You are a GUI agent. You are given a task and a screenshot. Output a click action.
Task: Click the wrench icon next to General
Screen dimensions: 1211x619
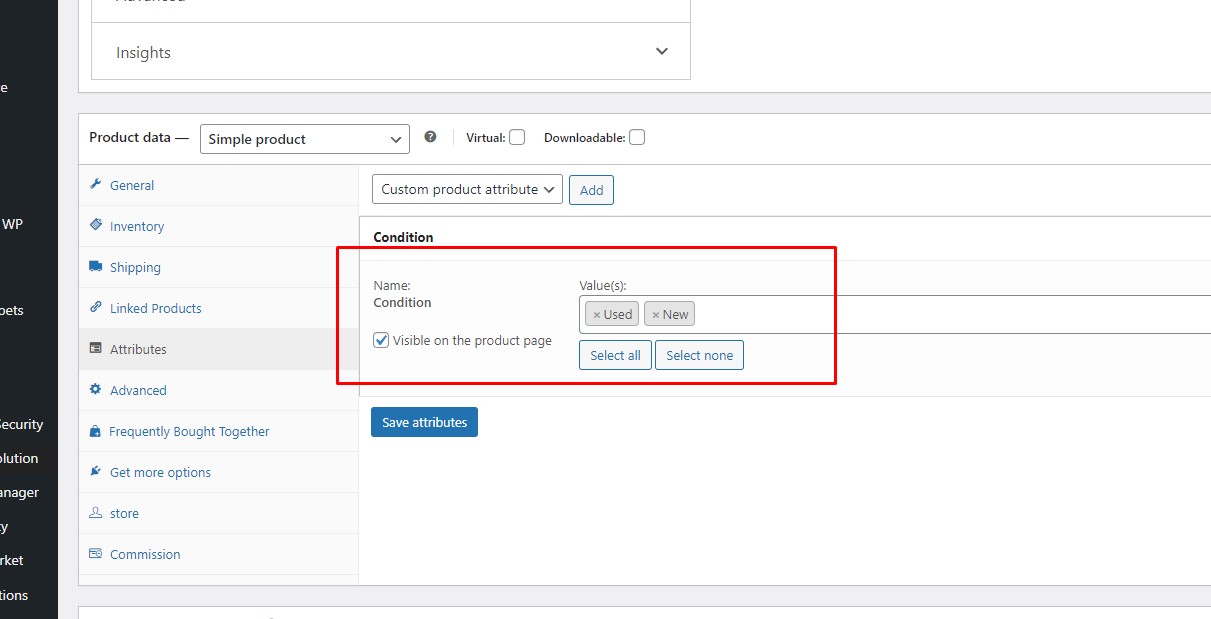click(x=96, y=185)
